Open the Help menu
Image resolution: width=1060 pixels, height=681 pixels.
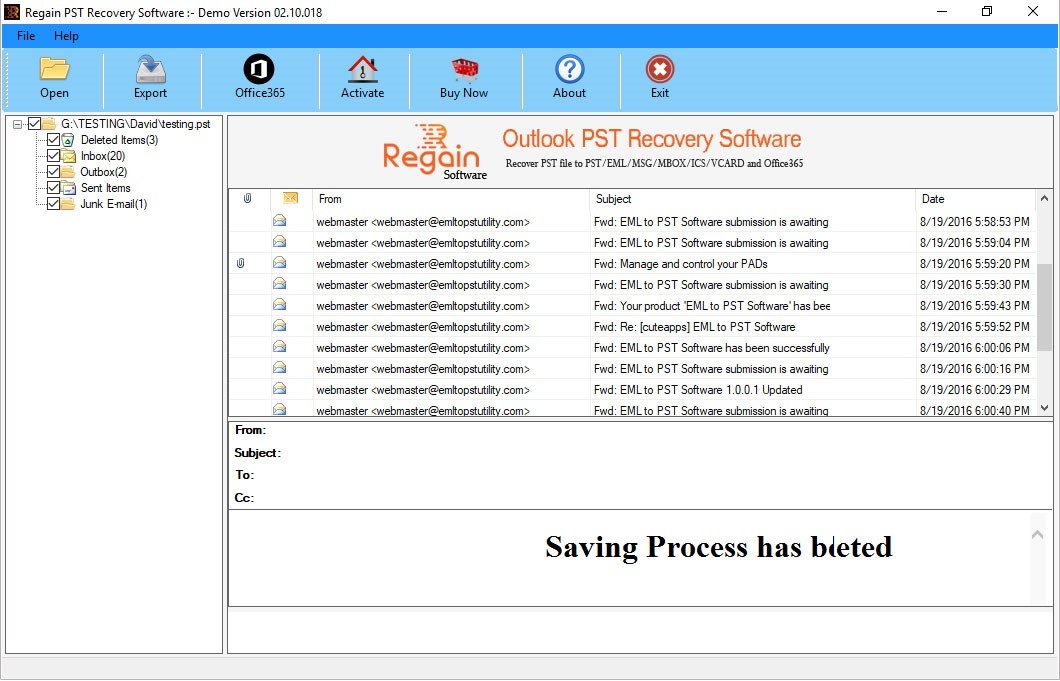66,36
